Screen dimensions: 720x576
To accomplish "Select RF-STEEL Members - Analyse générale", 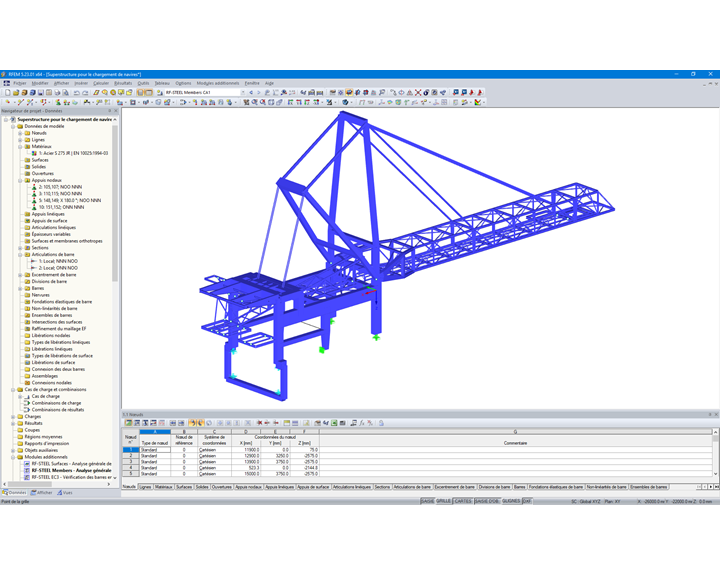I will click(x=71, y=471).
